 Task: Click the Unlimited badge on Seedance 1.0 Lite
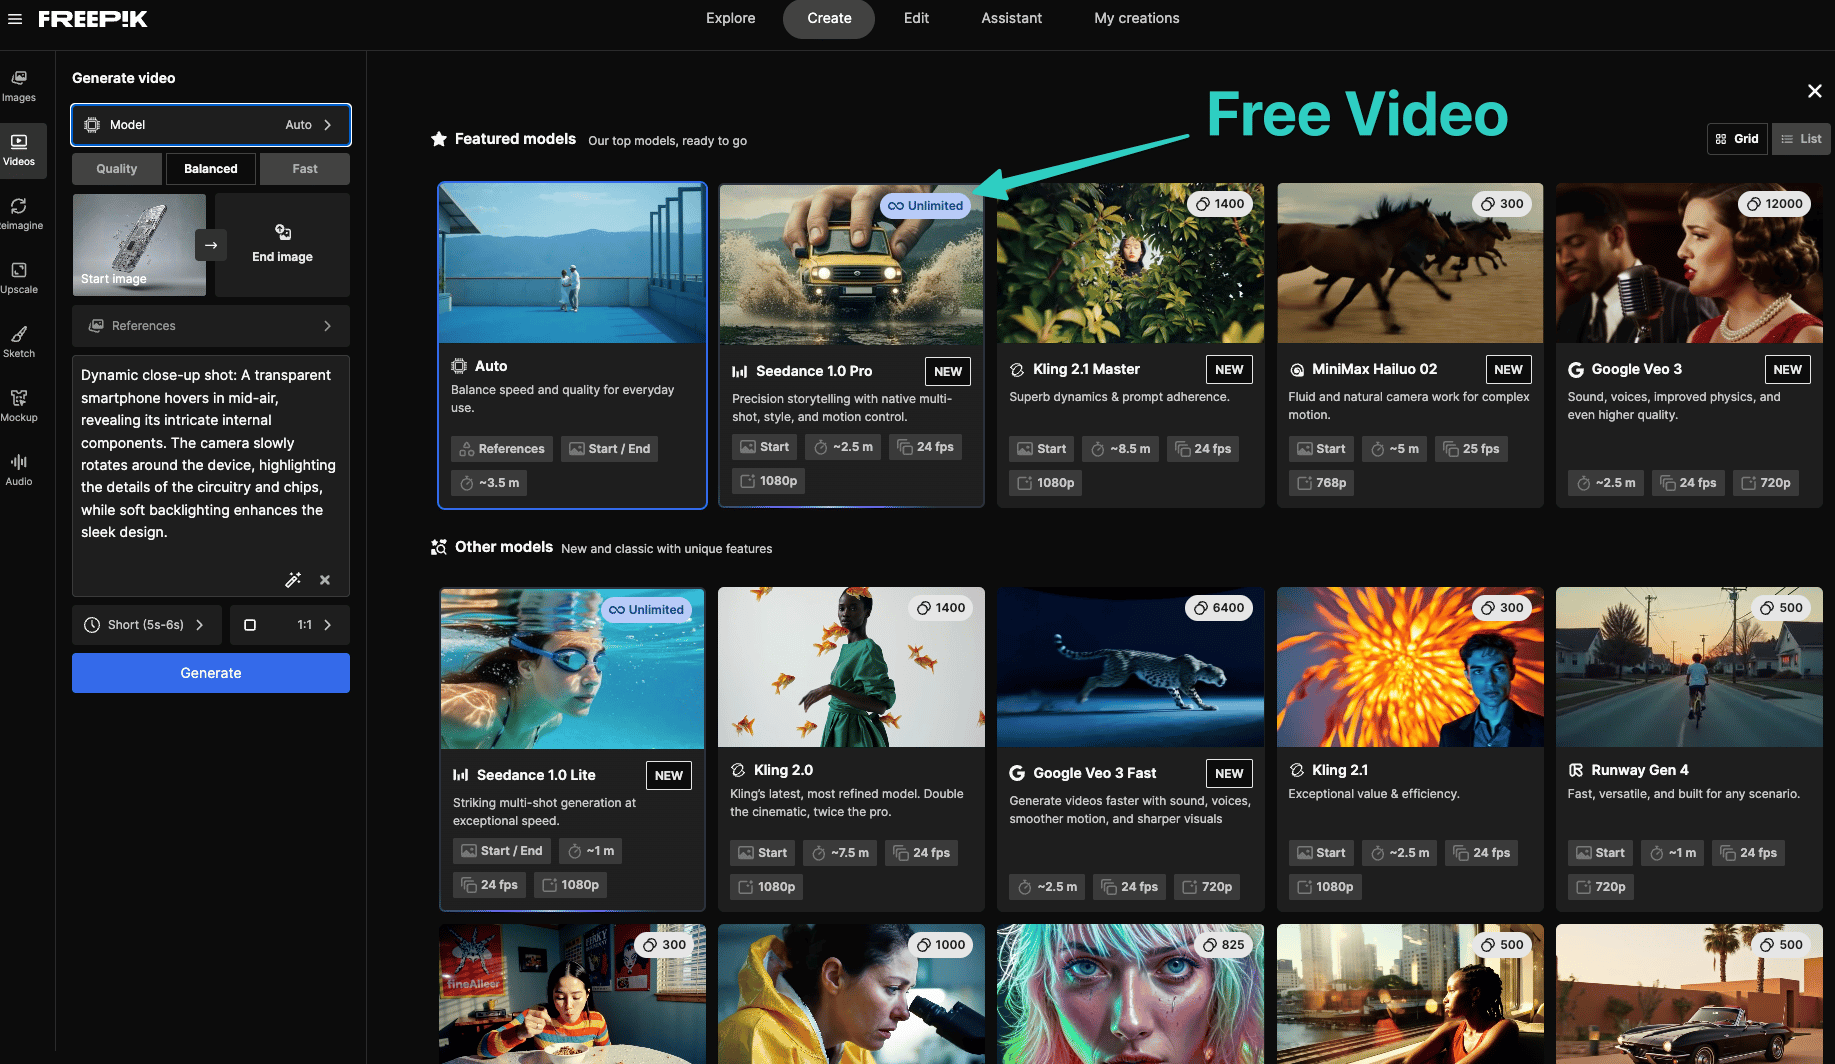point(646,610)
